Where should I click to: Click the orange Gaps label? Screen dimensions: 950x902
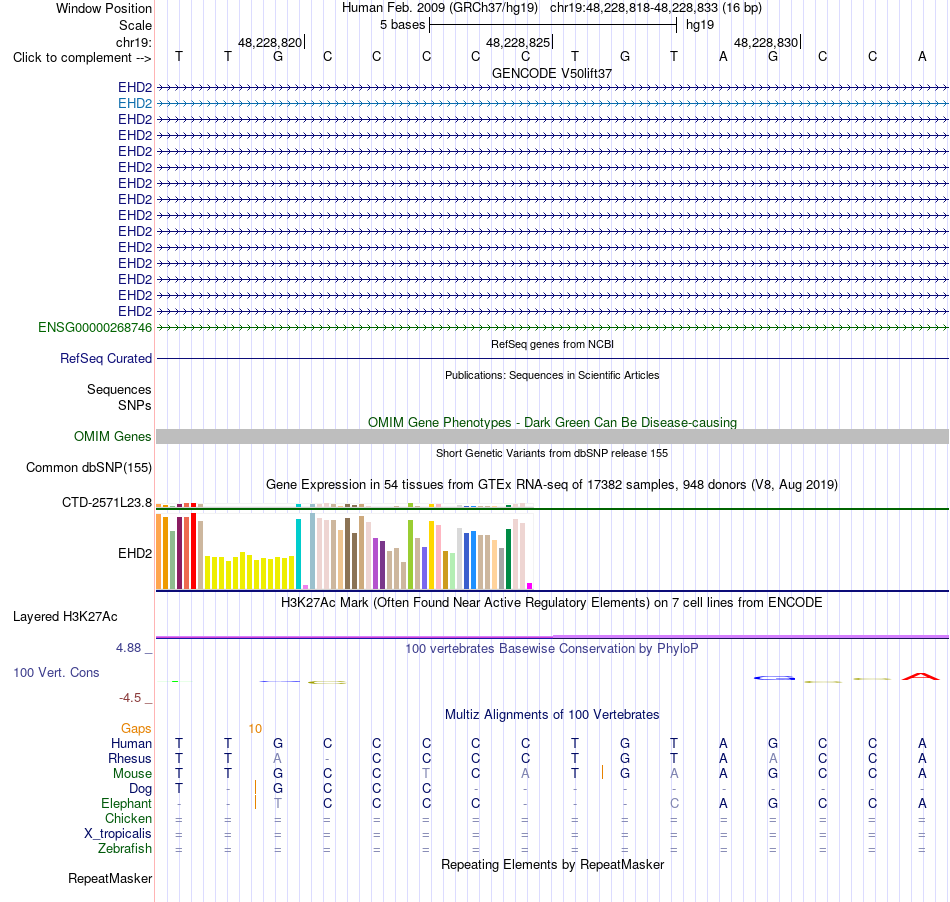[136, 729]
